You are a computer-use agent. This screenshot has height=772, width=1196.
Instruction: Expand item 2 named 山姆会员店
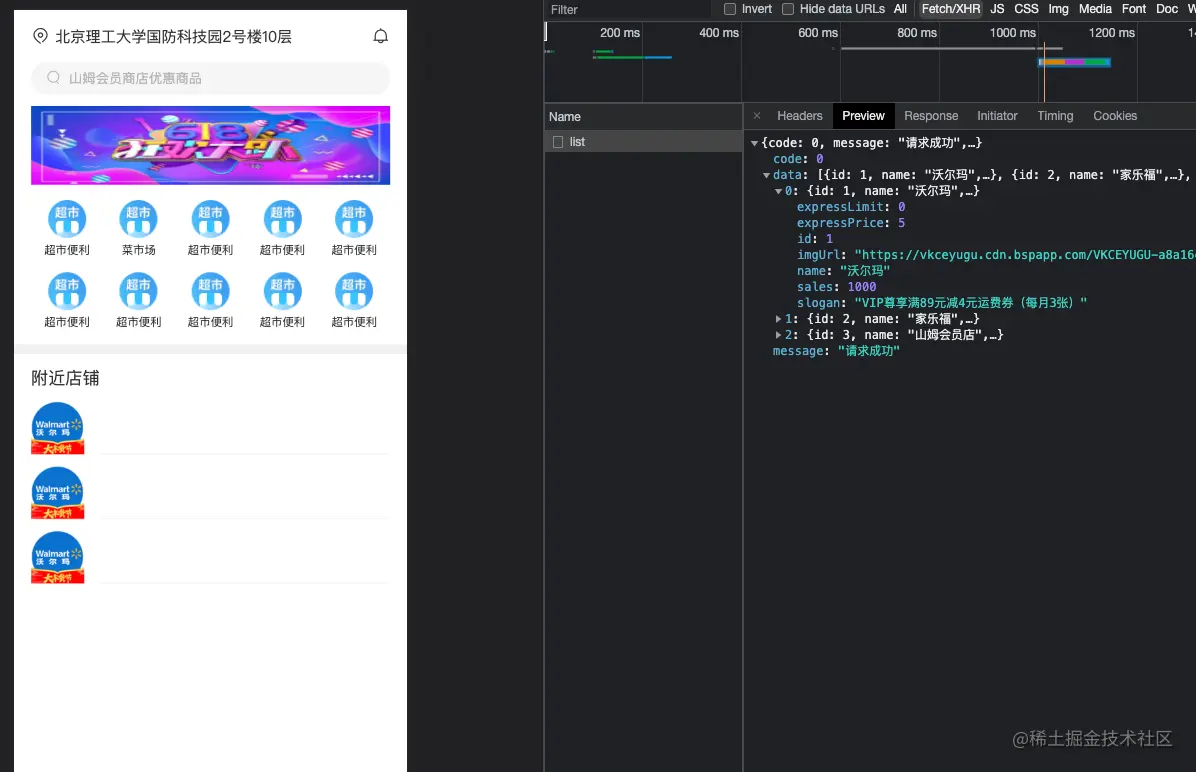coord(778,335)
